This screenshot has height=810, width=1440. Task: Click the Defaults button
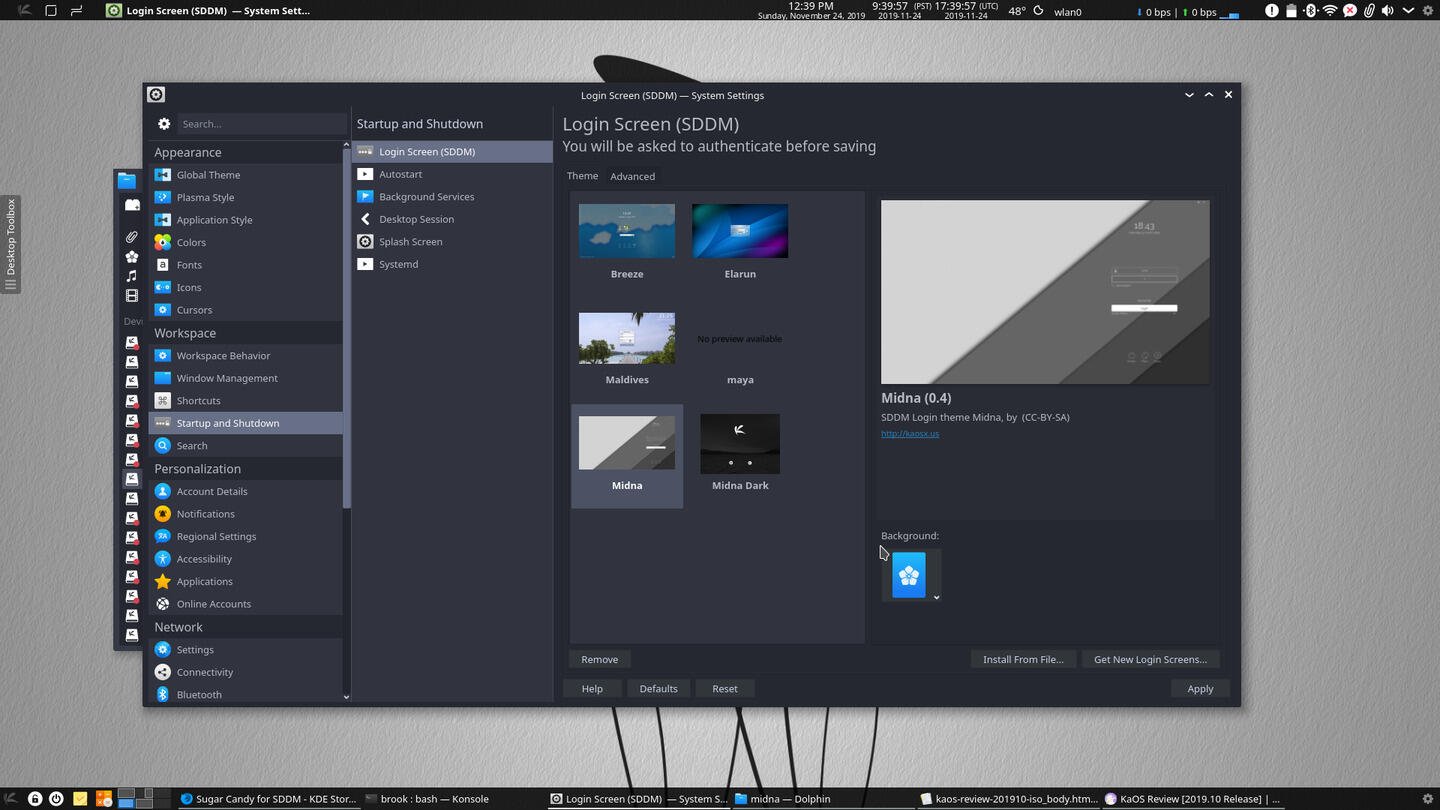click(x=658, y=689)
